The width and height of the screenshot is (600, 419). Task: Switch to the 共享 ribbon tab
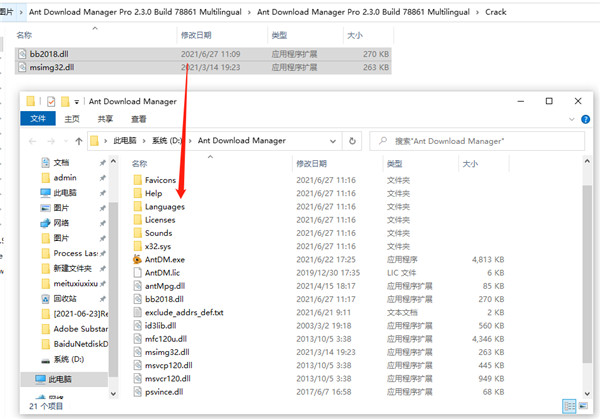click(105, 119)
